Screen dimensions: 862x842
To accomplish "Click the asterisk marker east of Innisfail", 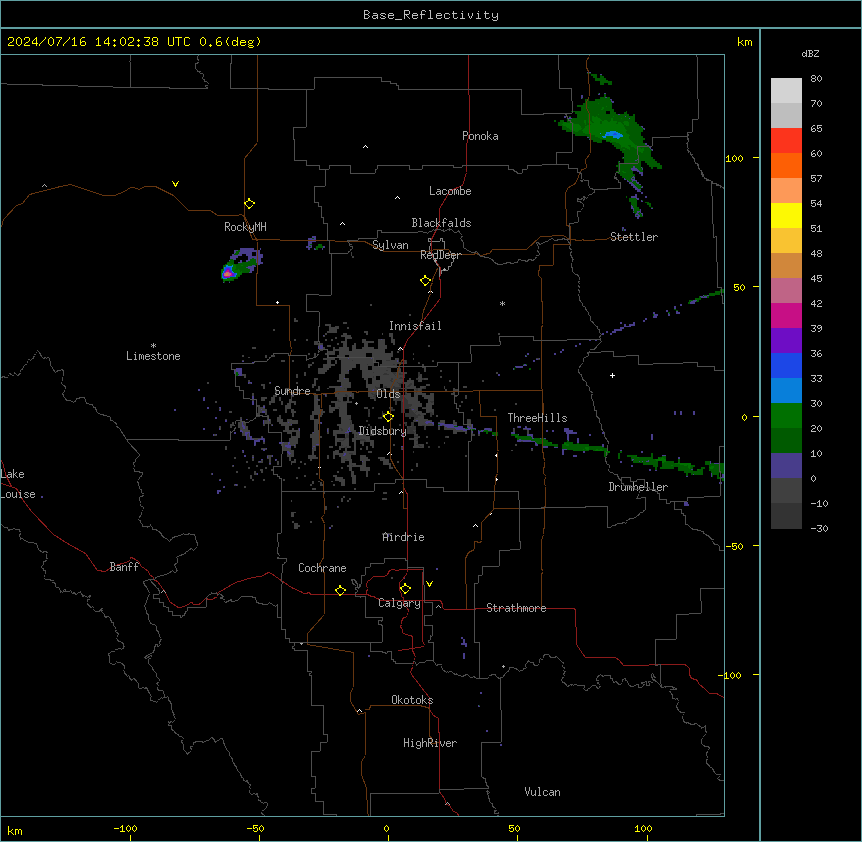I will (x=502, y=303).
